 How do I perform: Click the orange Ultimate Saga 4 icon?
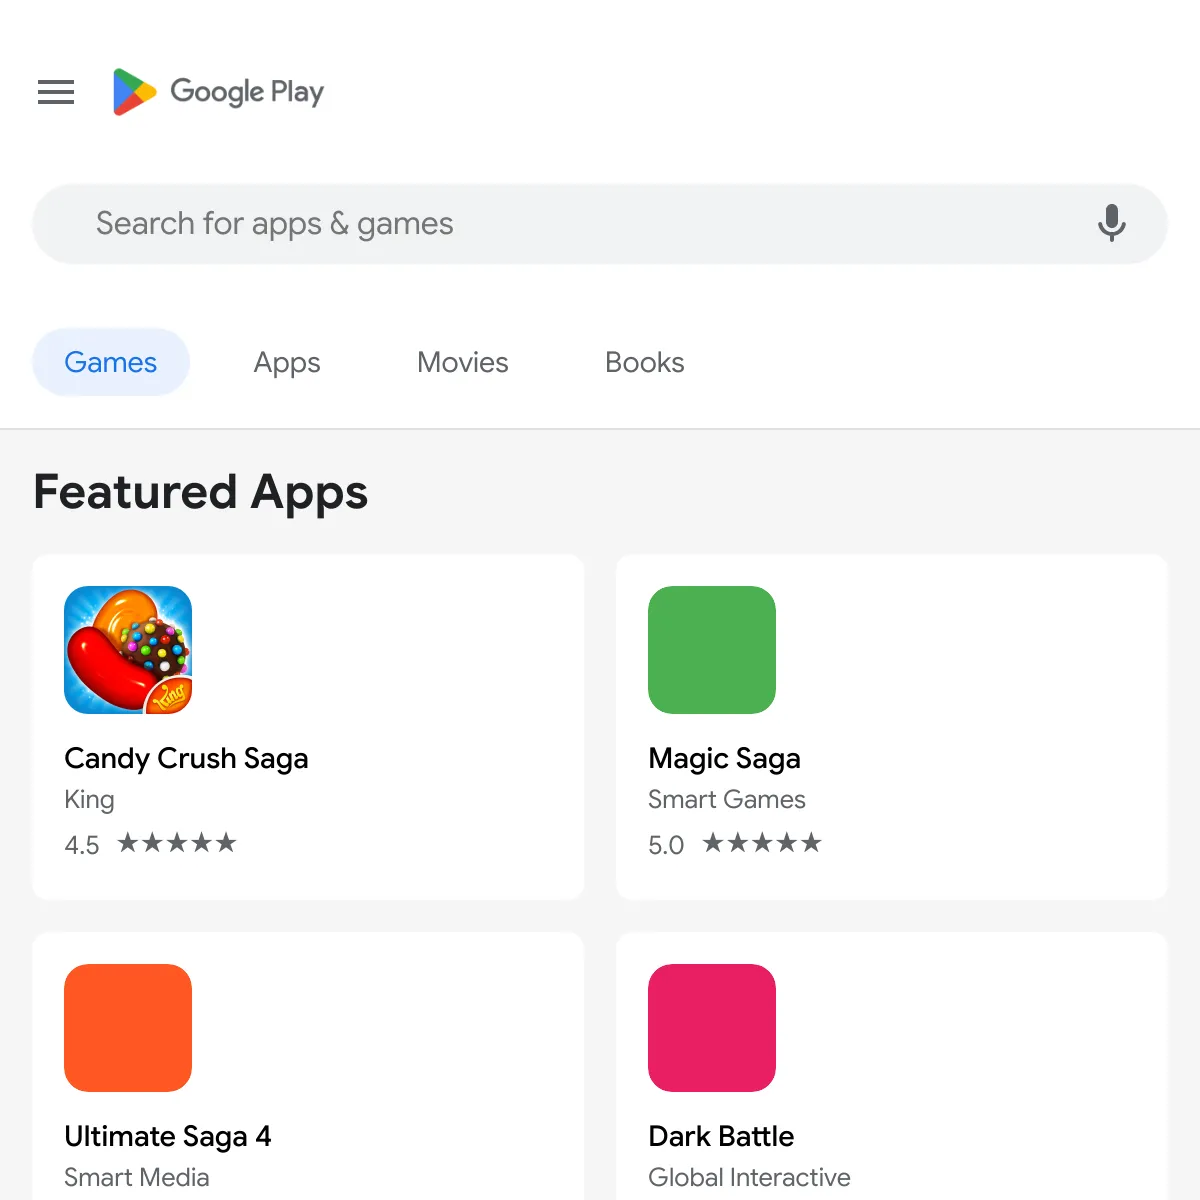[x=128, y=1028]
